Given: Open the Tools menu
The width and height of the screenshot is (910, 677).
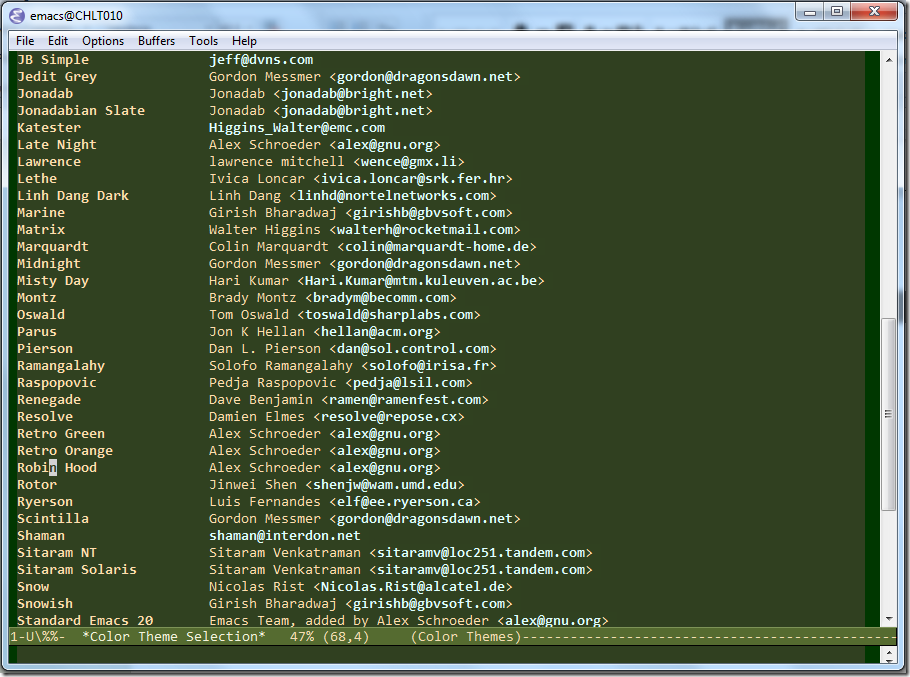Looking at the screenshot, I should (203, 41).
